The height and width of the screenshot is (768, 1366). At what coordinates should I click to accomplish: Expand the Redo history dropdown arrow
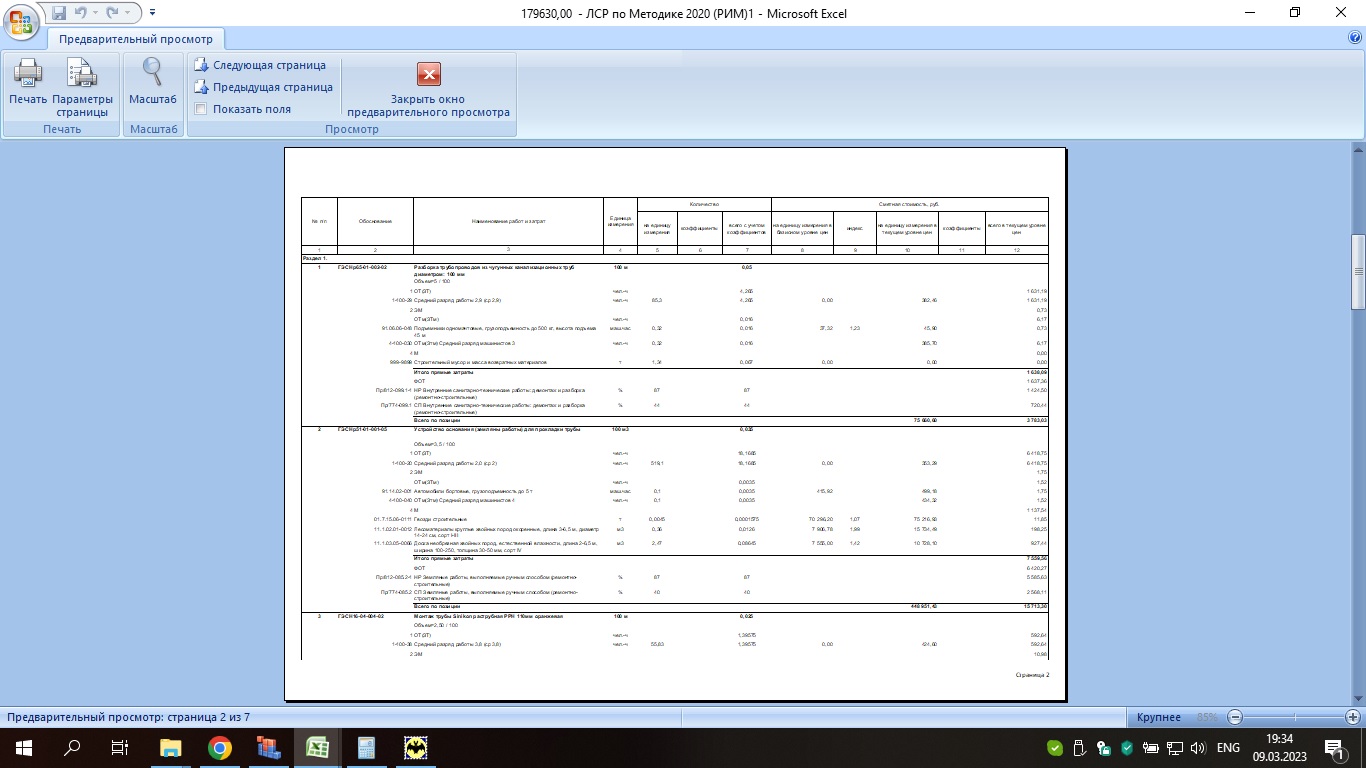click(129, 13)
